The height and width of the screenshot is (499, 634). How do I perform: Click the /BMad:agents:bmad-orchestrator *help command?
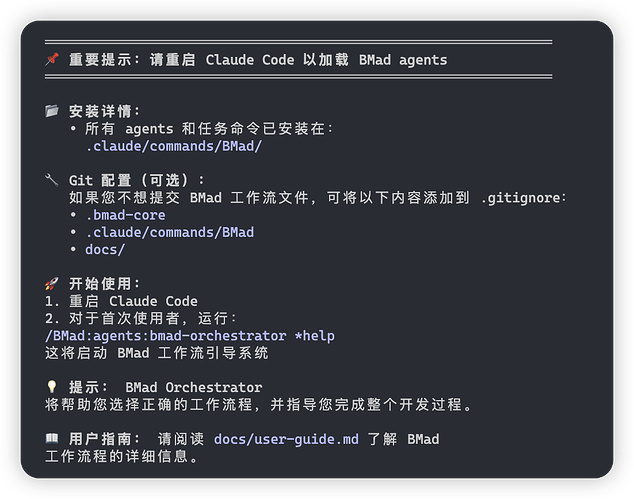[x=190, y=335]
